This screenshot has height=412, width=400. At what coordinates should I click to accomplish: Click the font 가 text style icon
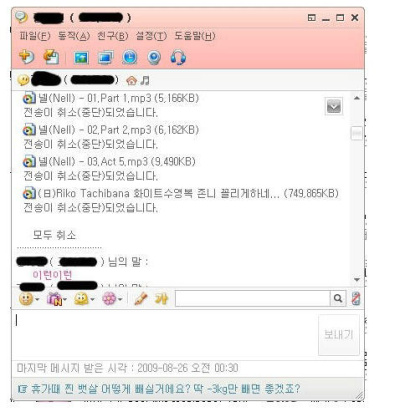click(161, 299)
